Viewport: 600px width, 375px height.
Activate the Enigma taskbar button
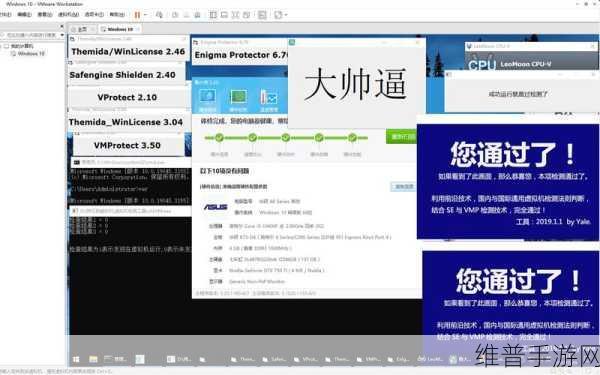click(399, 359)
